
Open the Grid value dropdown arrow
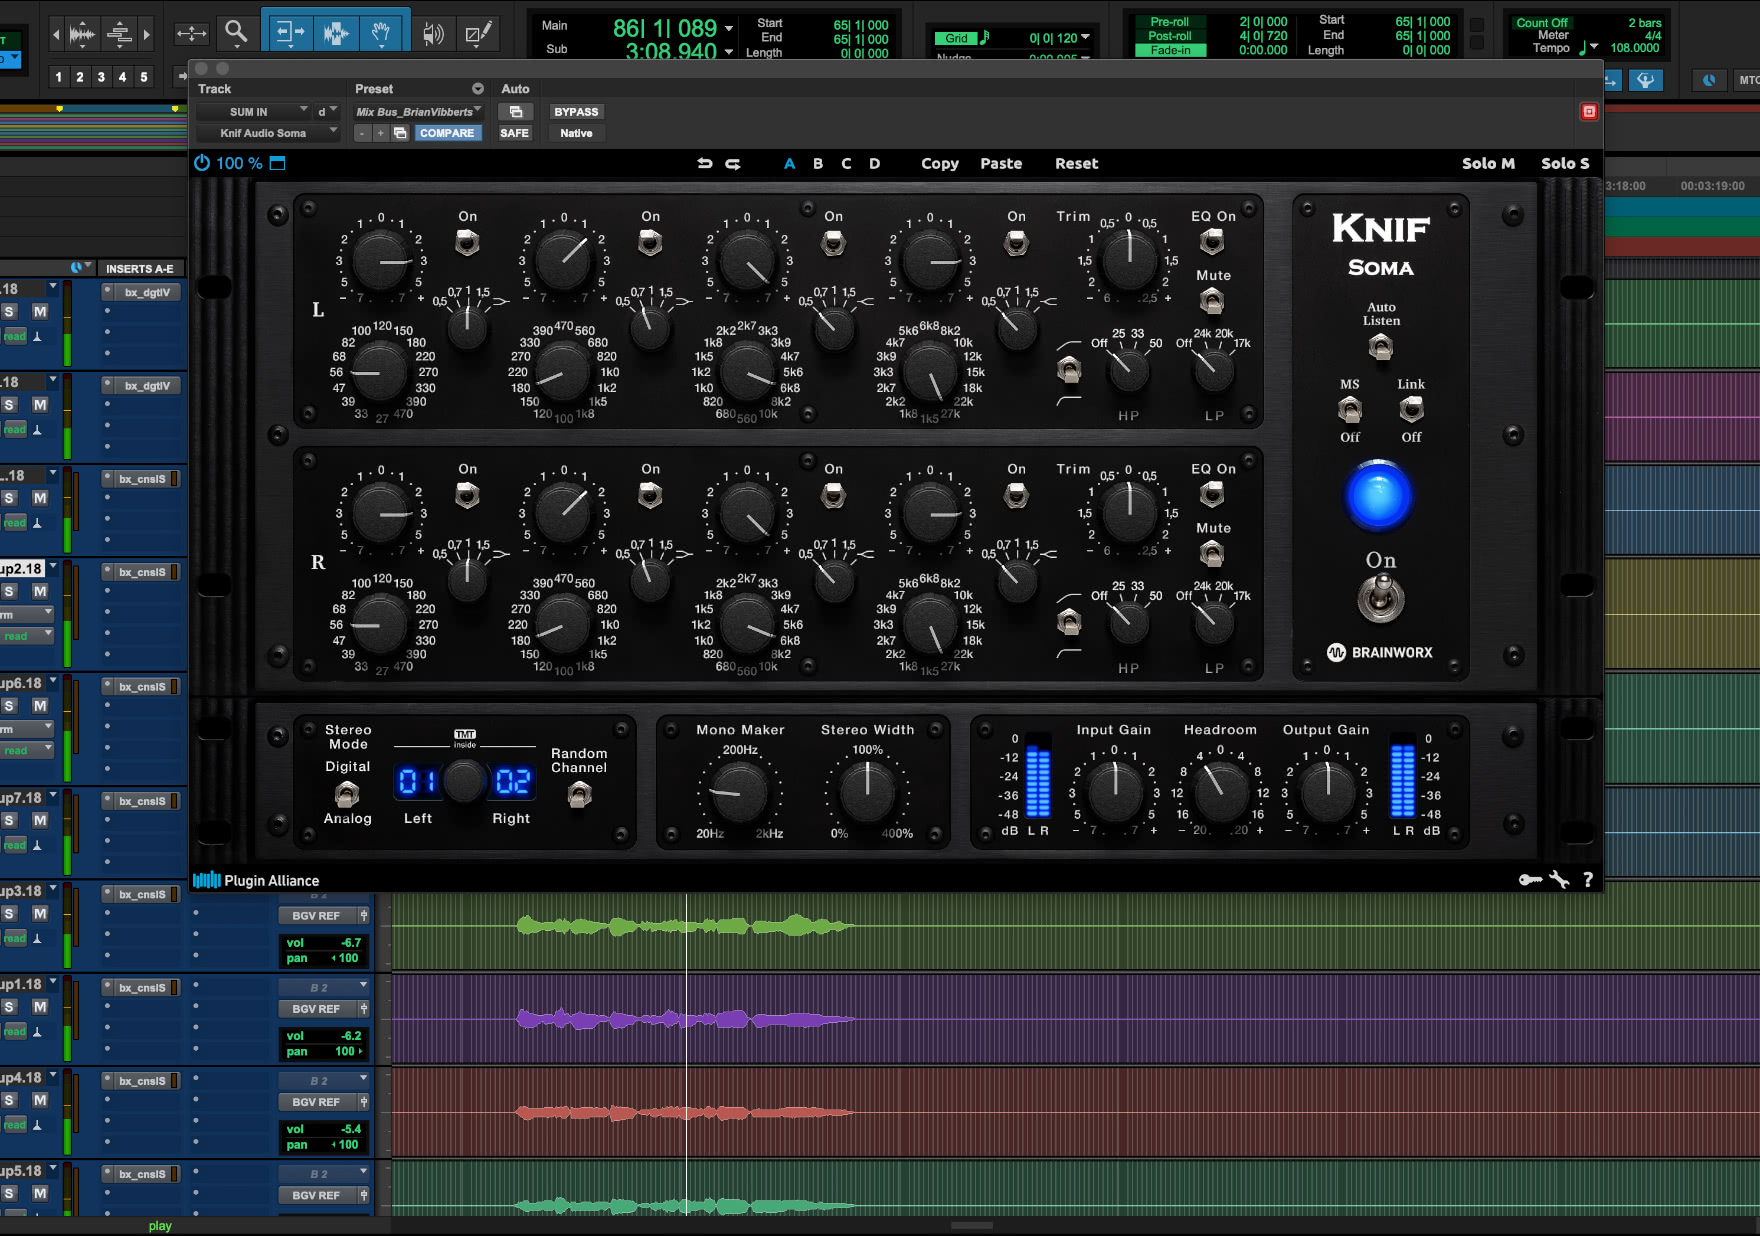coord(1086,38)
